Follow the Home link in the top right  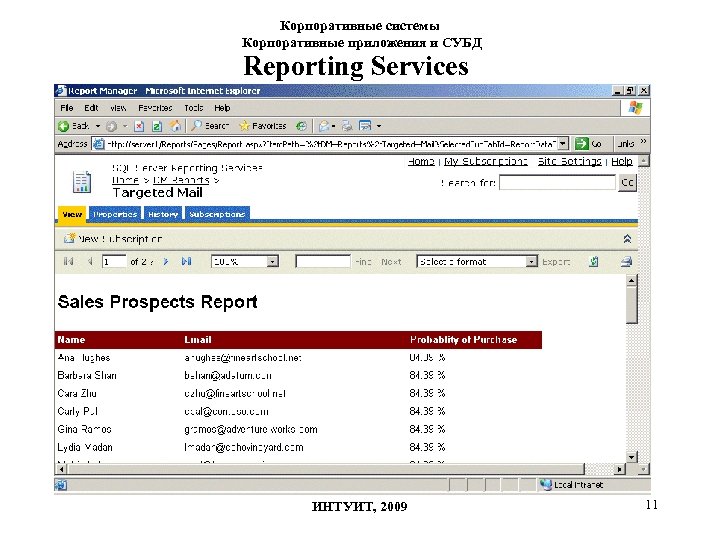[x=421, y=162]
